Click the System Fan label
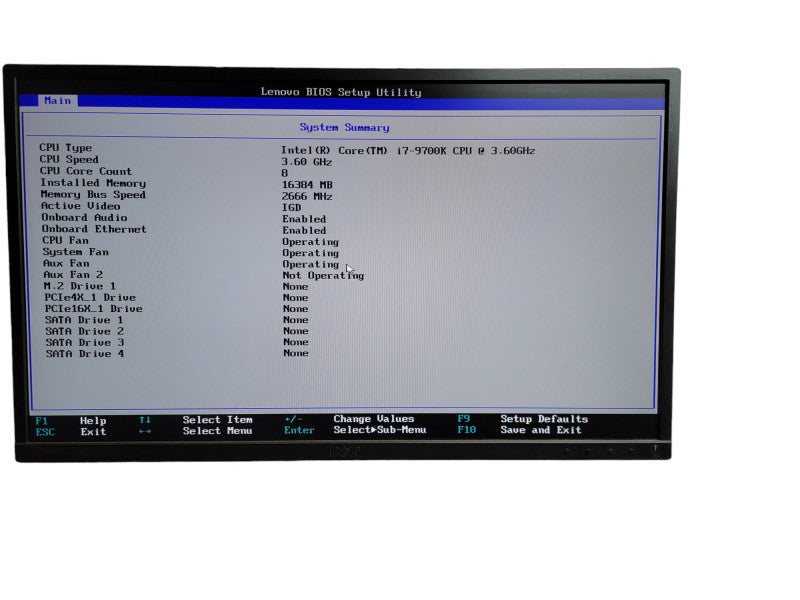800x600 pixels. click(x=76, y=252)
